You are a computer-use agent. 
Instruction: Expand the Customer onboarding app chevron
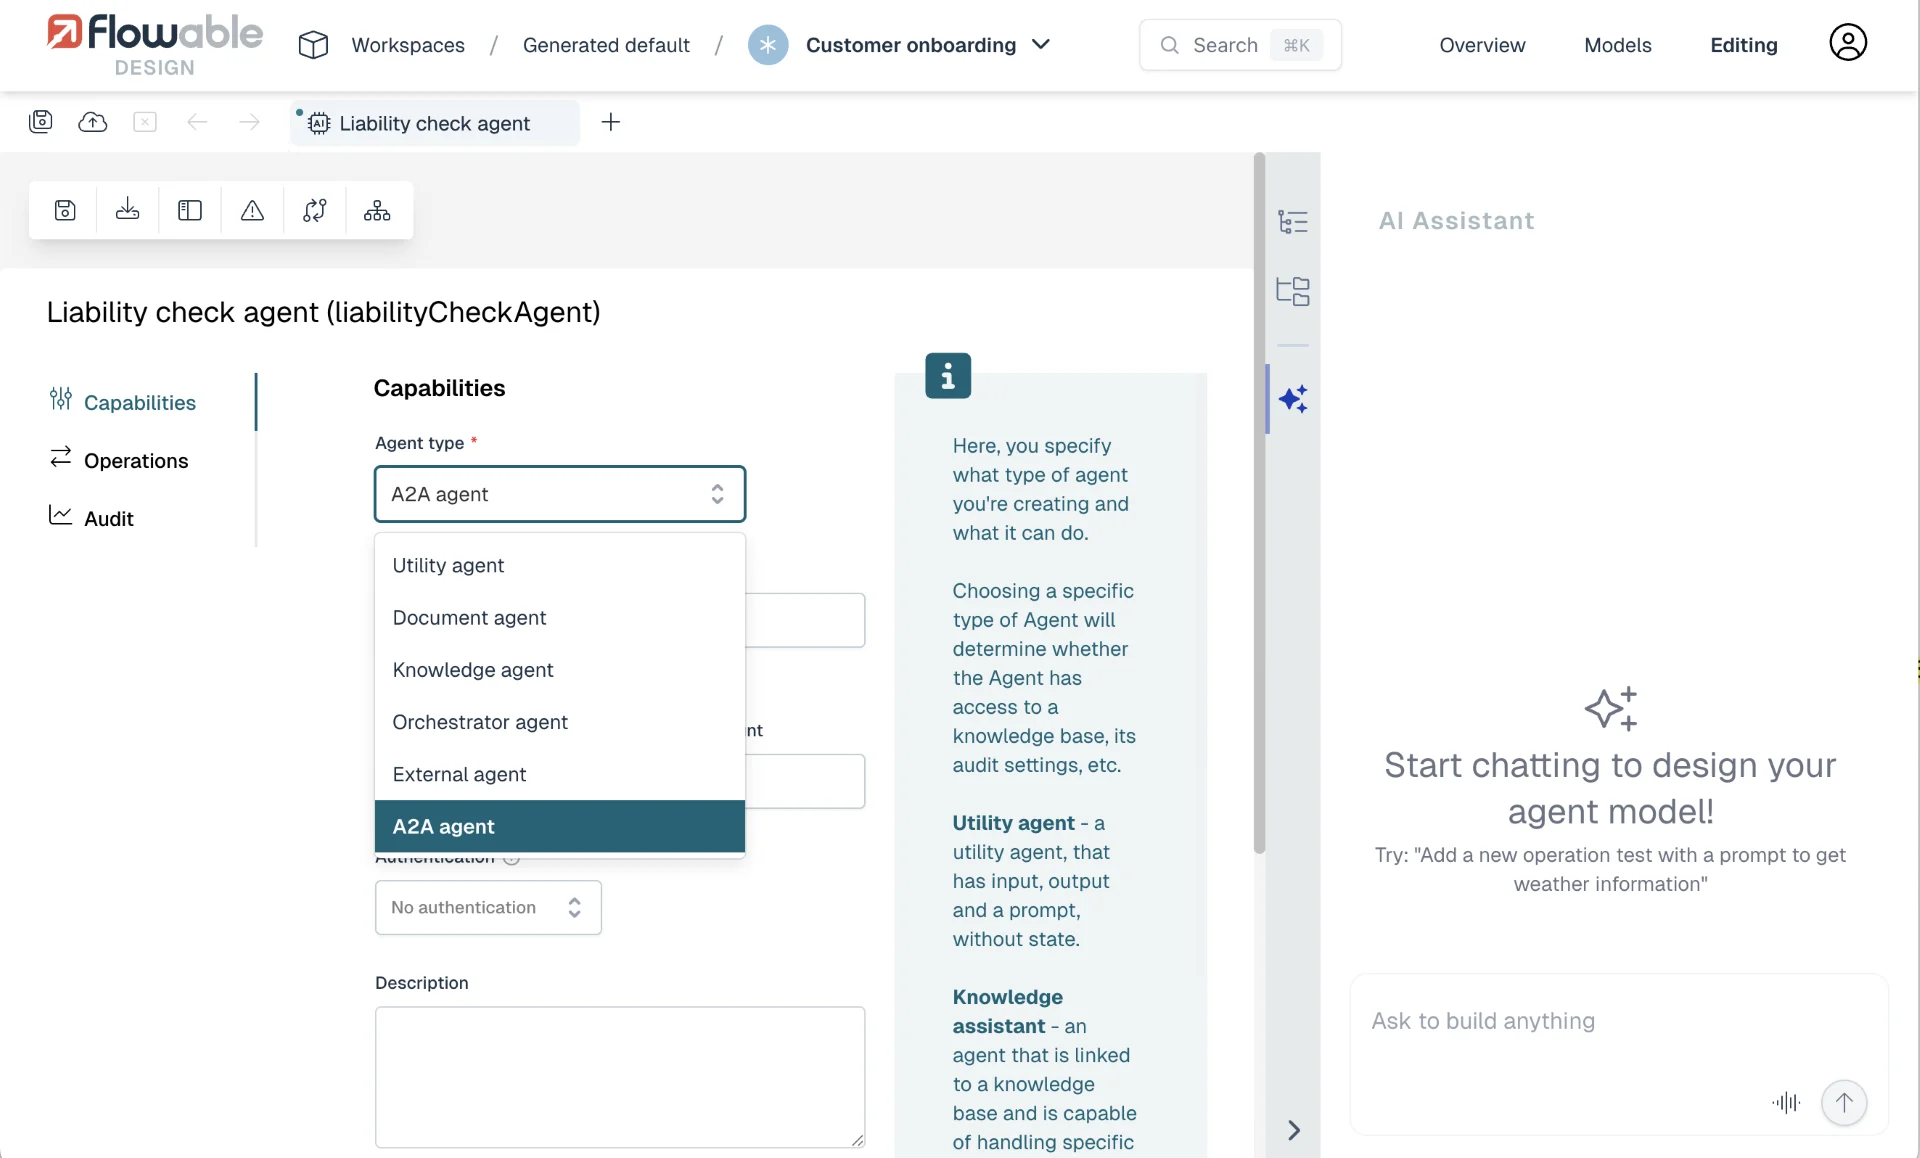click(x=1041, y=45)
